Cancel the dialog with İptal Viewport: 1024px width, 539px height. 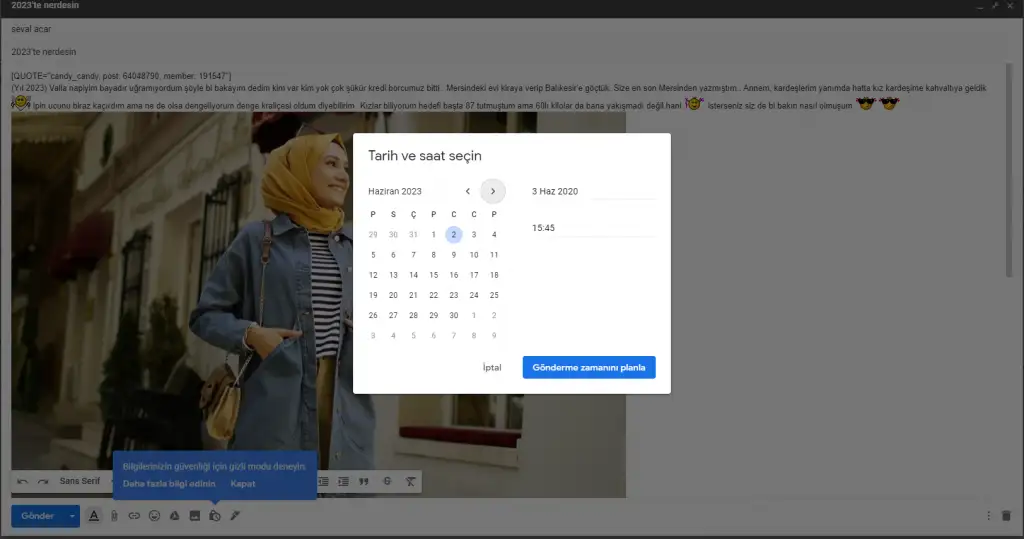(492, 368)
